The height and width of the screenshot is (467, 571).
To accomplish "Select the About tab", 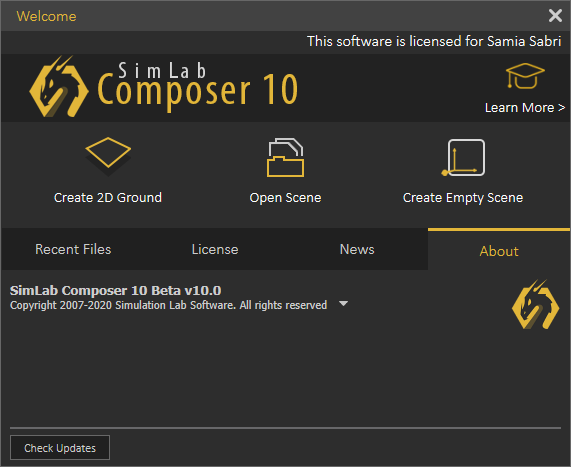I will pos(499,250).
